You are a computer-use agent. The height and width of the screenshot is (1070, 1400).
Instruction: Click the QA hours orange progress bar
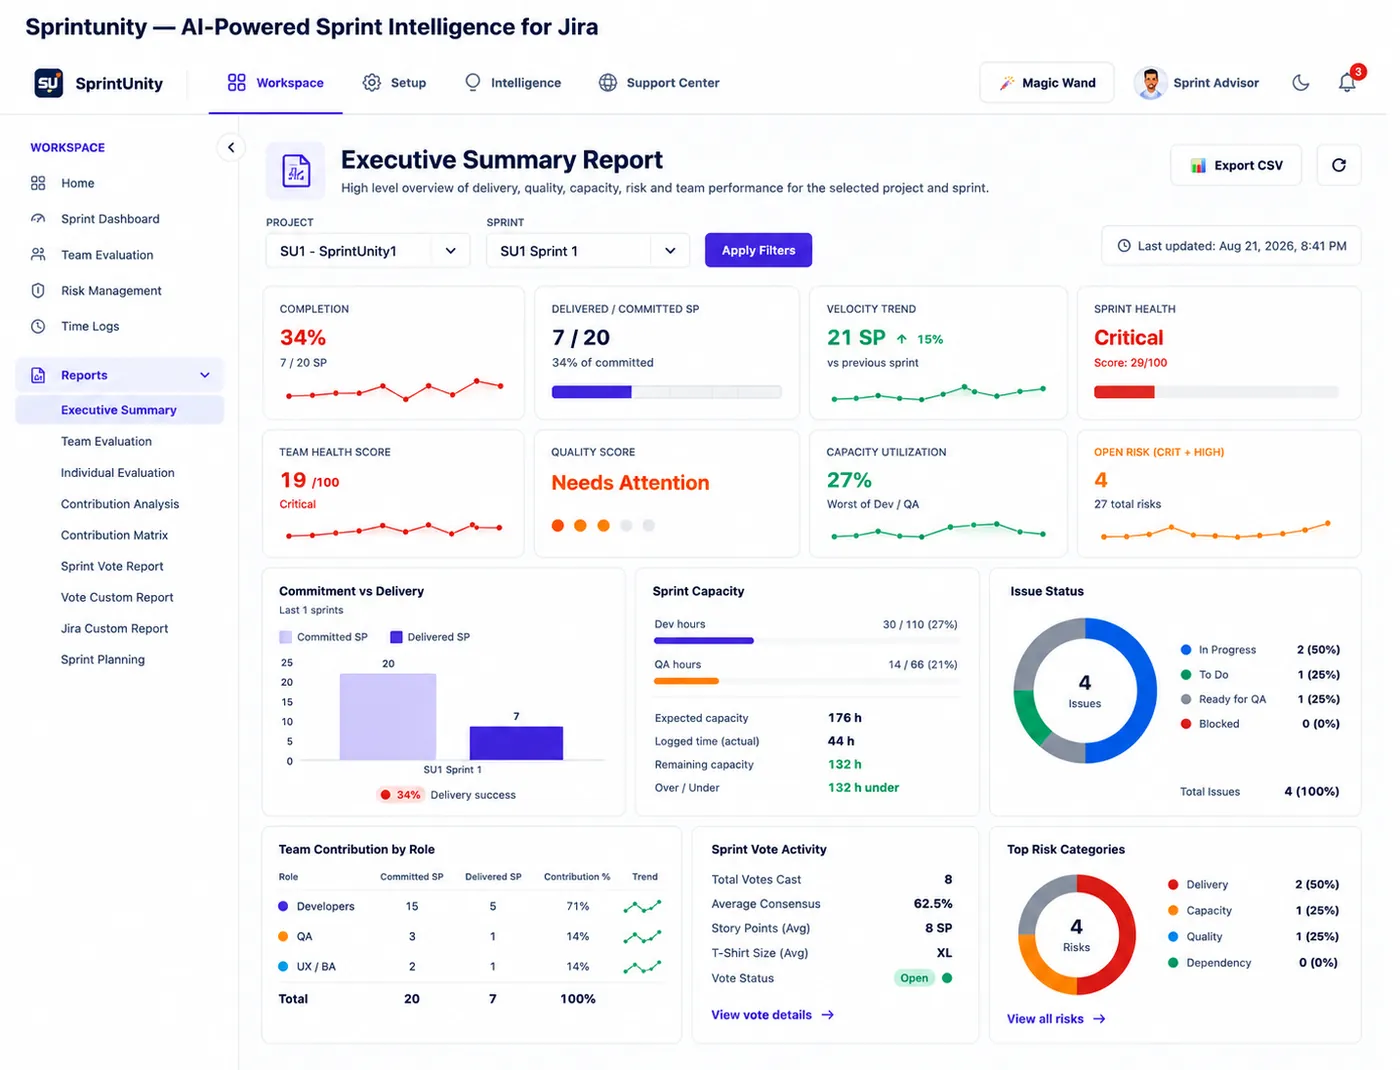pyautogui.click(x=686, y=681)
